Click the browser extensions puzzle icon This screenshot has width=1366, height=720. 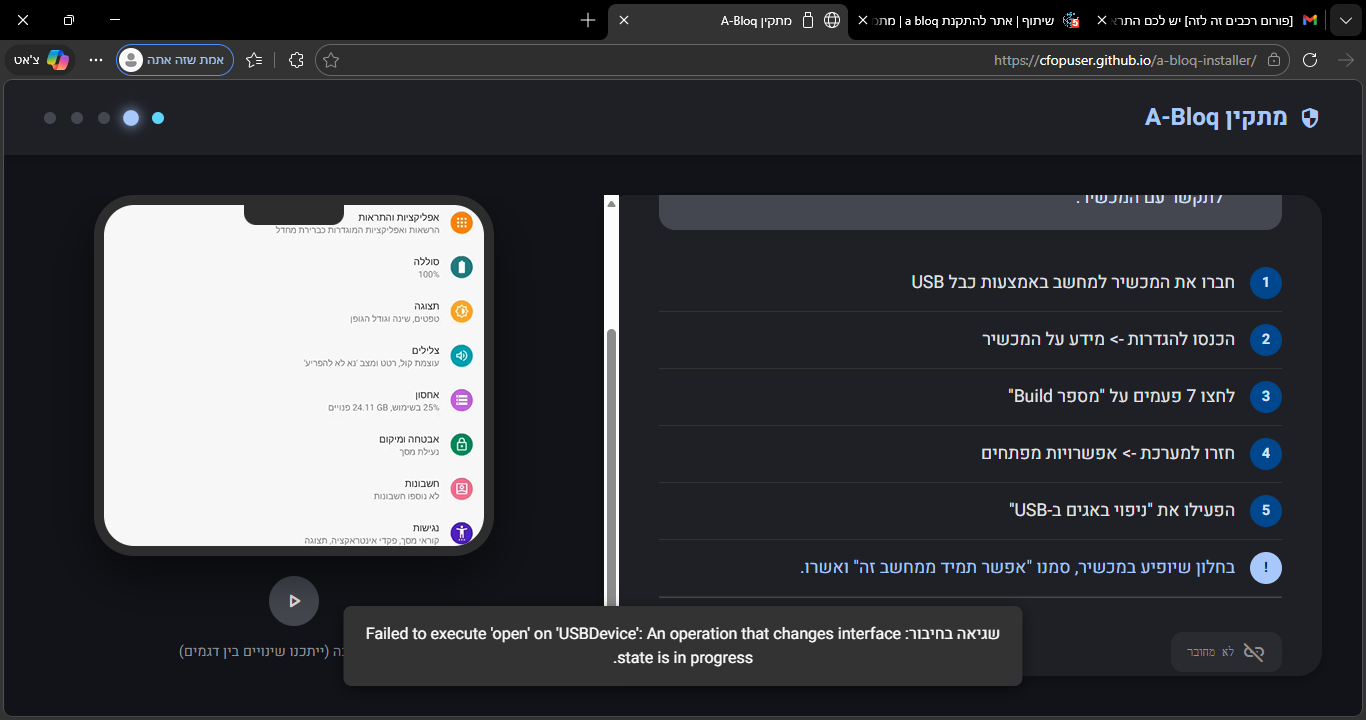point(296,60)
